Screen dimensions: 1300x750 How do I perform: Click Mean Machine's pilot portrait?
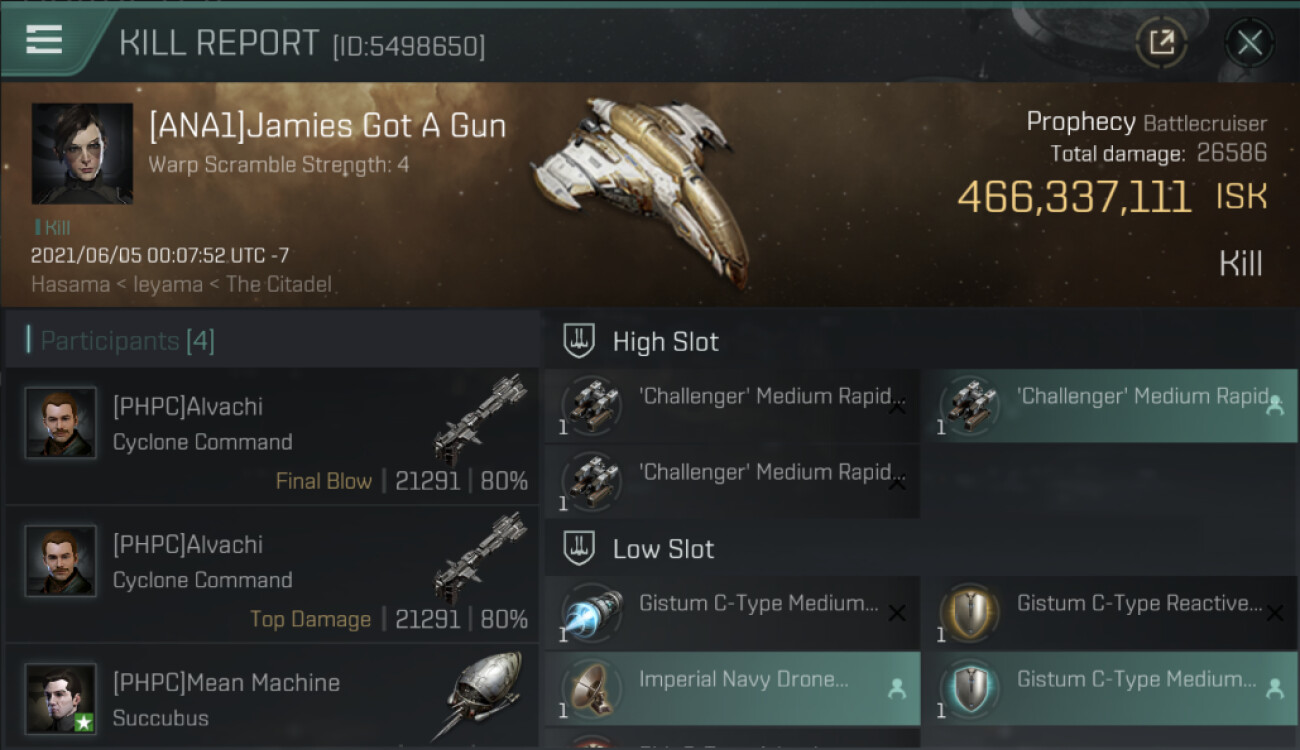pyautogui.click(x=61, y=698)
